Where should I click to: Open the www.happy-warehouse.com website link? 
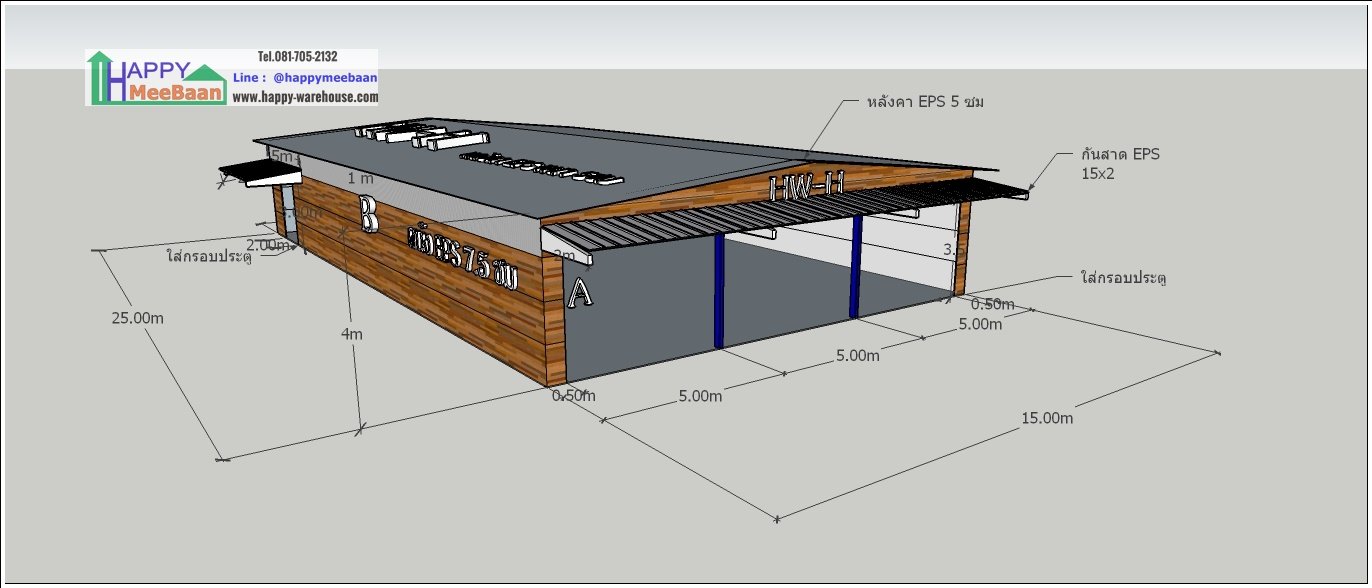click(x=305, y=97)
